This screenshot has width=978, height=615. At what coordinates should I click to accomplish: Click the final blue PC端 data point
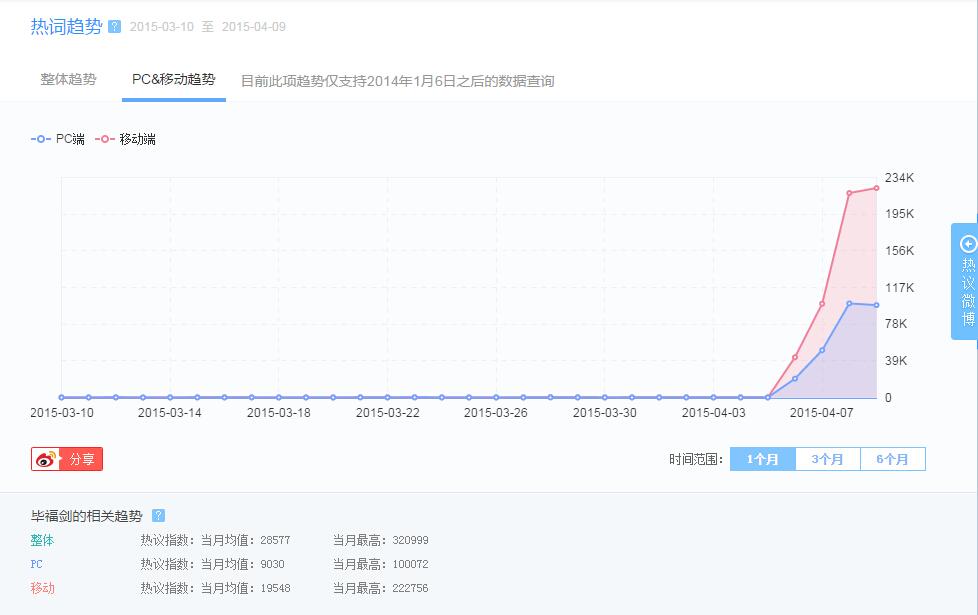pyautogui.click(x=876, y=305)
